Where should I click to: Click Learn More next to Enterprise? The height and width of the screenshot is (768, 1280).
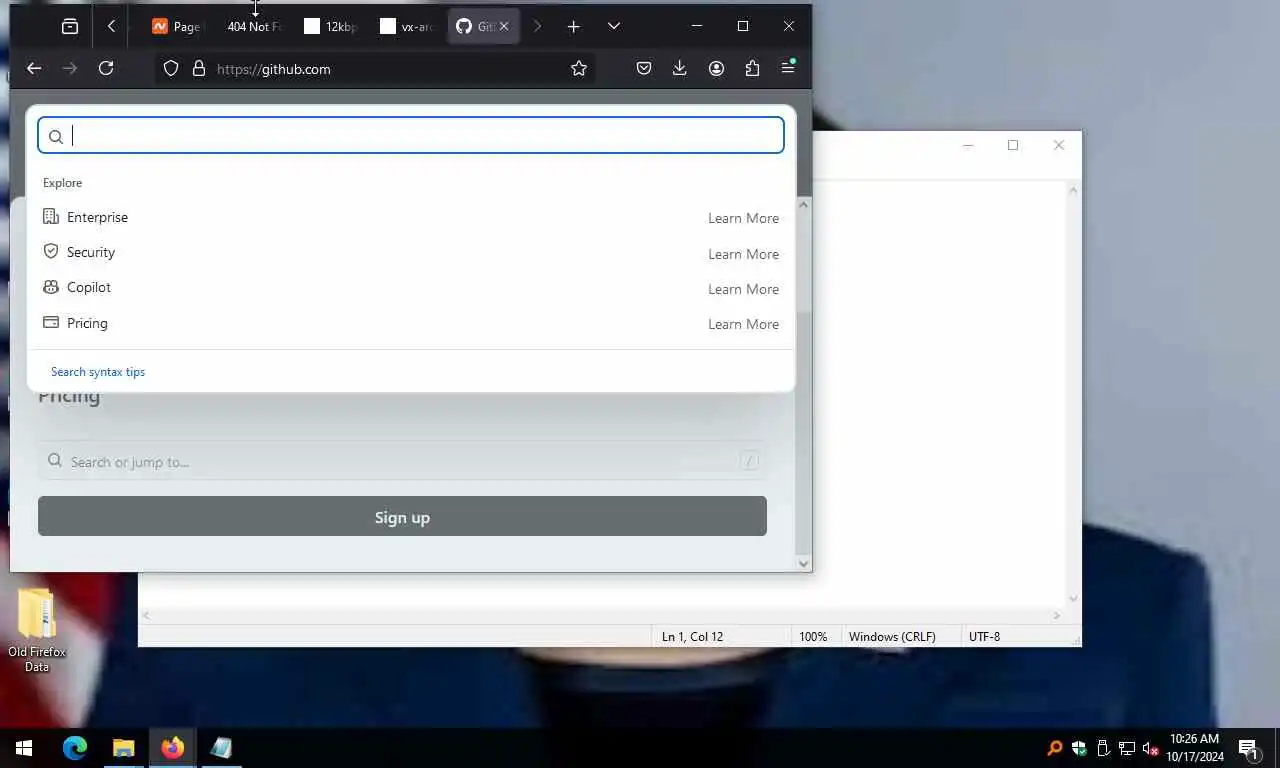(743, 218)
